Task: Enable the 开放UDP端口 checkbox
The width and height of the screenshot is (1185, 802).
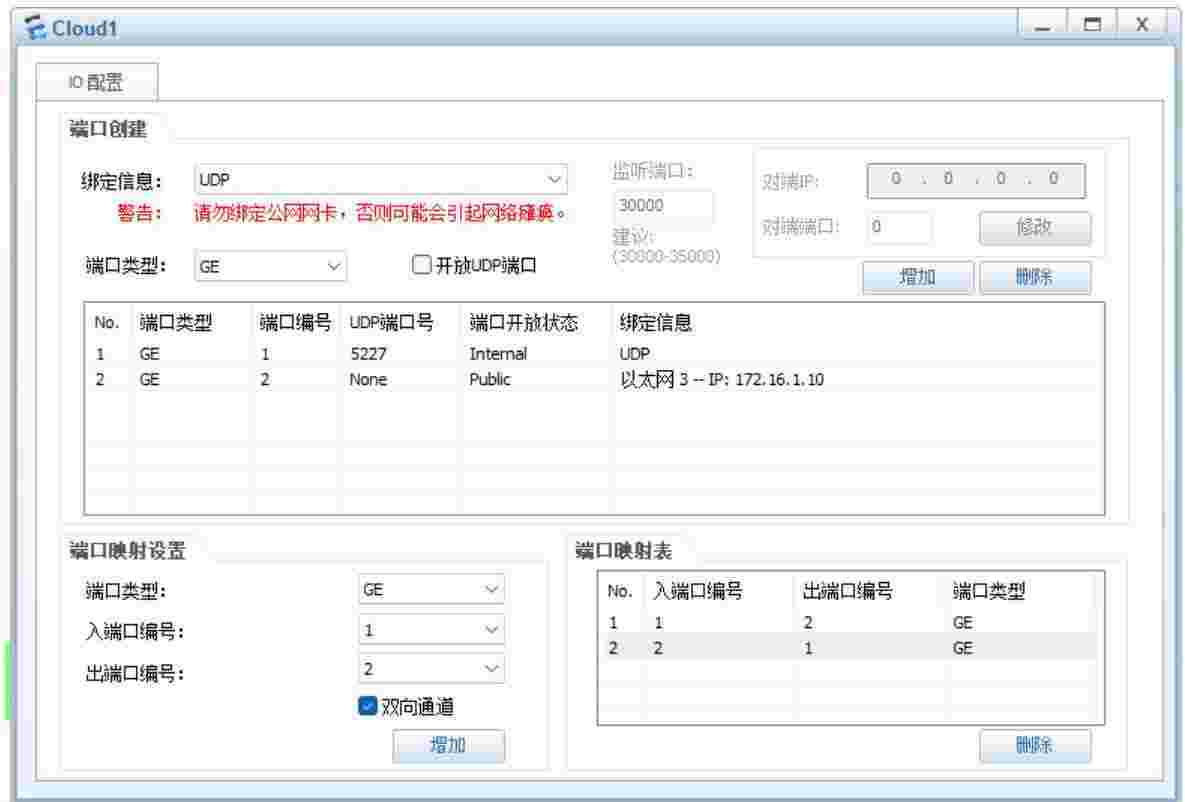Action: click(x=421, y=265)
